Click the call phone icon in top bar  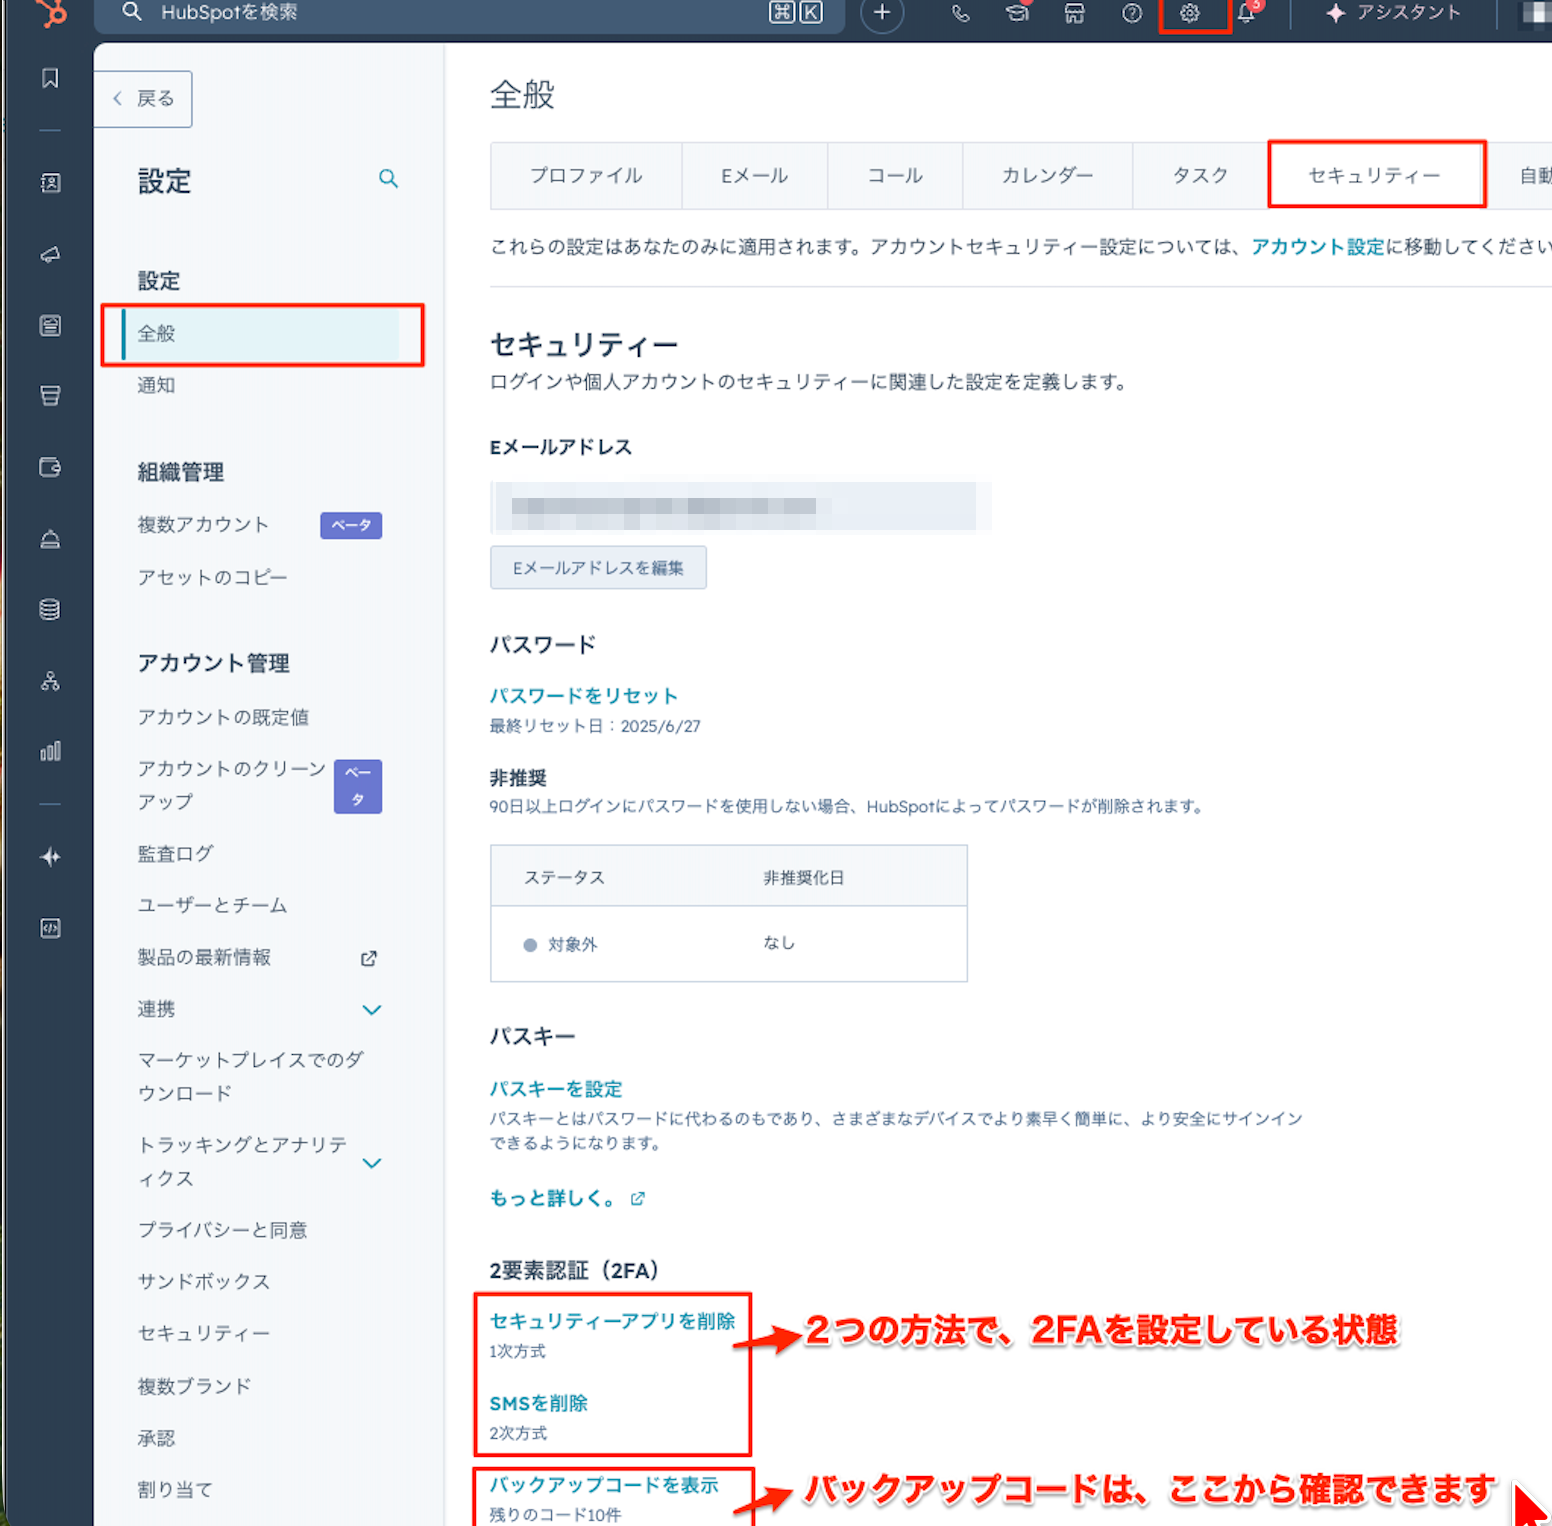tap(960, 13)
